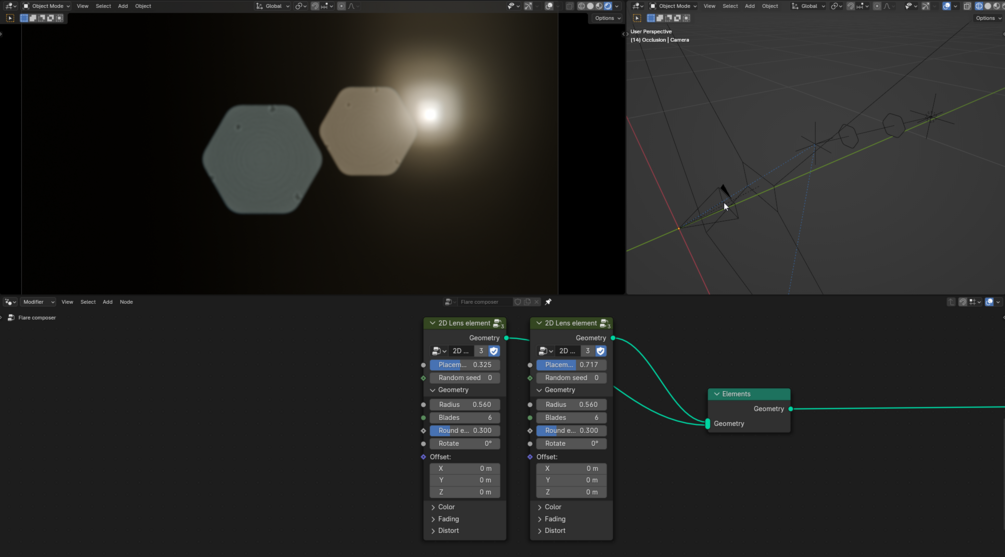Adjust Round edges slider on first lens node
Image resolution: width=1005 pixels, height=557 pixels.
[465, 431]
